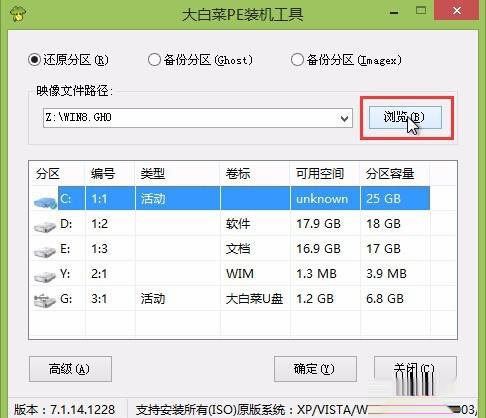Image resolution: width=486 pixels, height=418 pixels.
Task: Click the 3.9 MB capacity cell
Action: (x=395, y=274)
